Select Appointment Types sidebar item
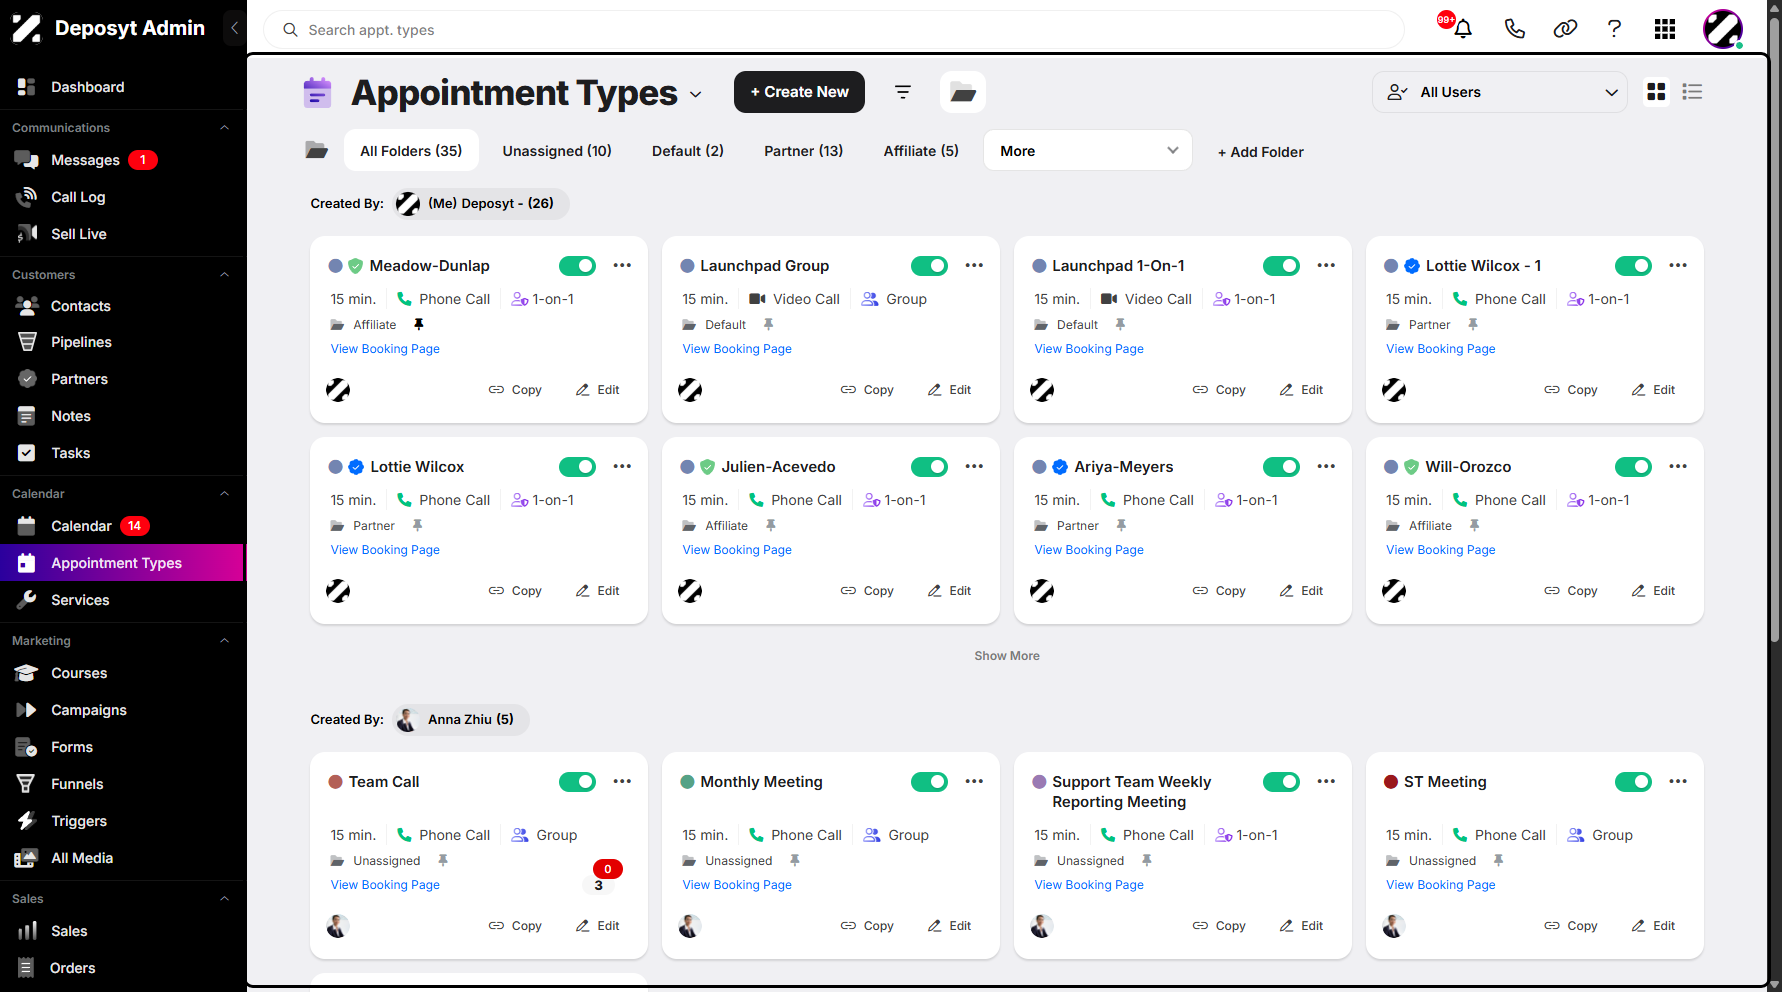1782x992 pixels. click(x=122, y=563)
